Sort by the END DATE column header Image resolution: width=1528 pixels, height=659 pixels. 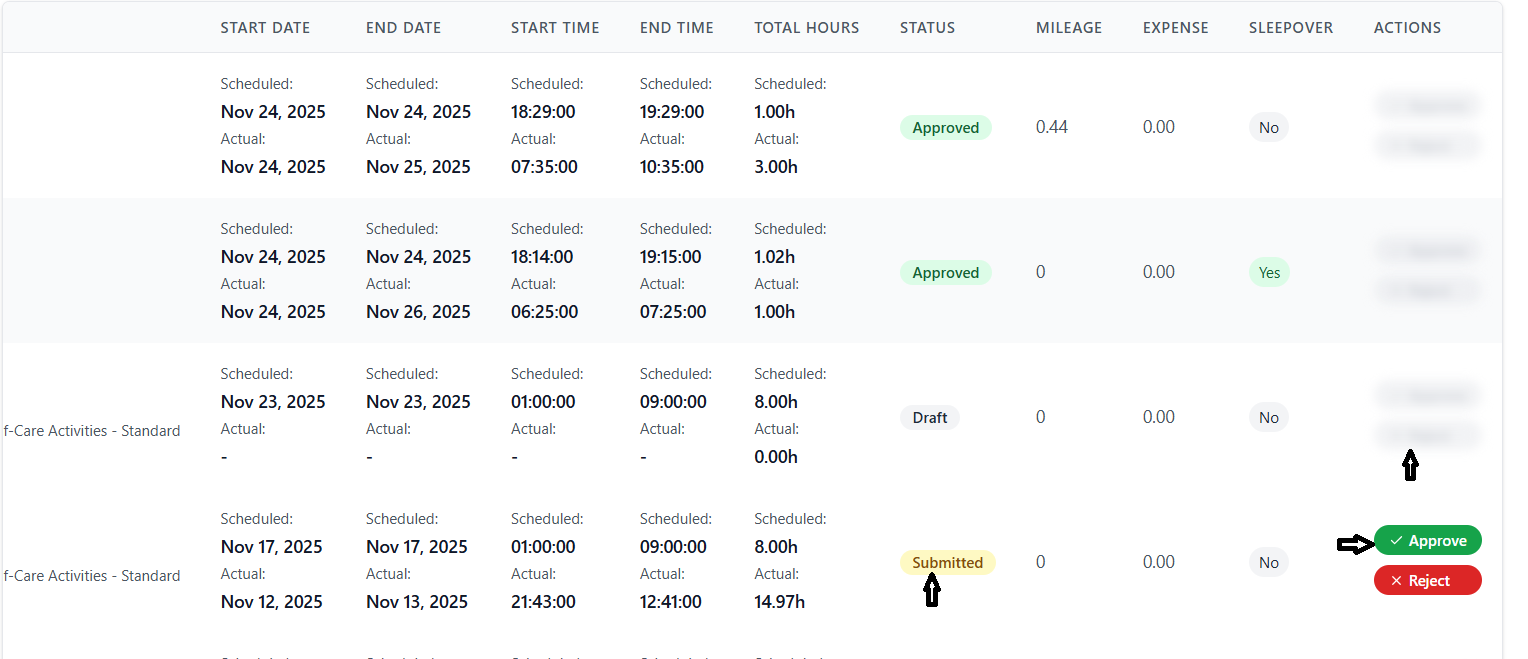[x=403, y=28]
